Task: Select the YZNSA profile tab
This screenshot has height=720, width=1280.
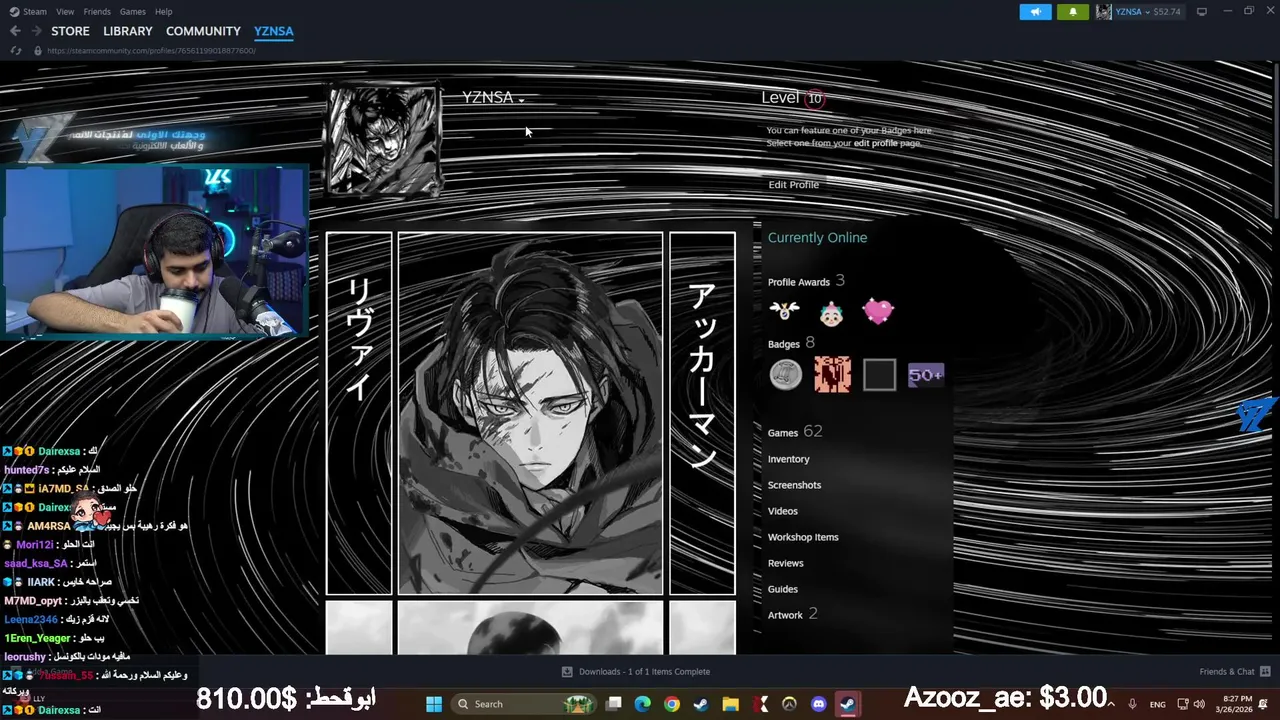Action: click(x=274, y=31)
